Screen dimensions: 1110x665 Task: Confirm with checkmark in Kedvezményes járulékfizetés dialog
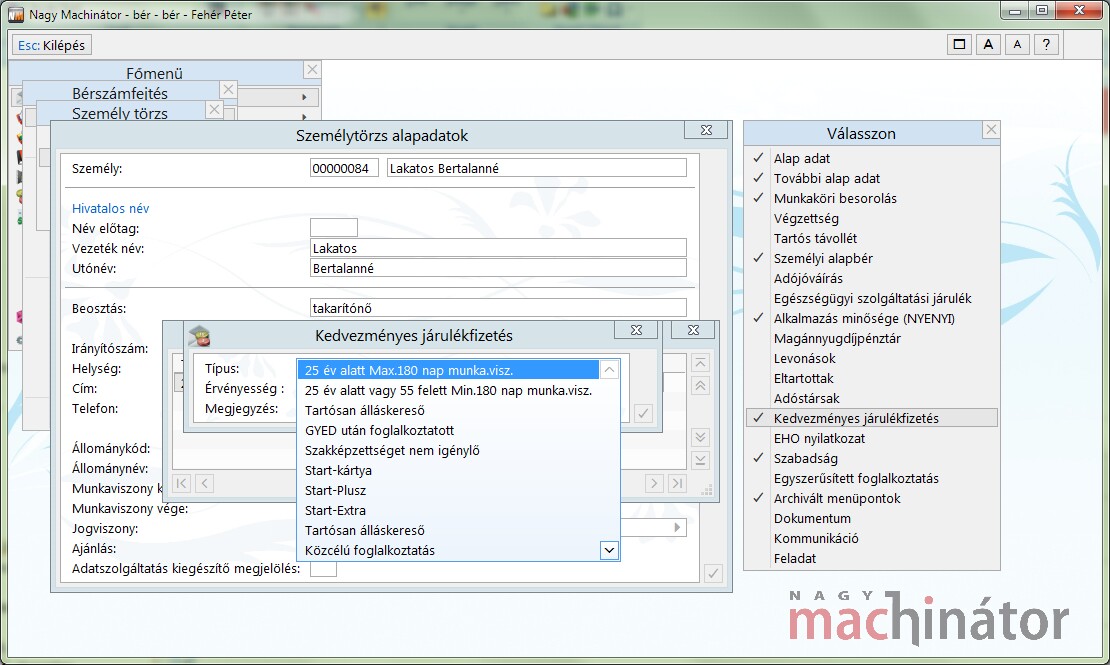tap(643, 413)
